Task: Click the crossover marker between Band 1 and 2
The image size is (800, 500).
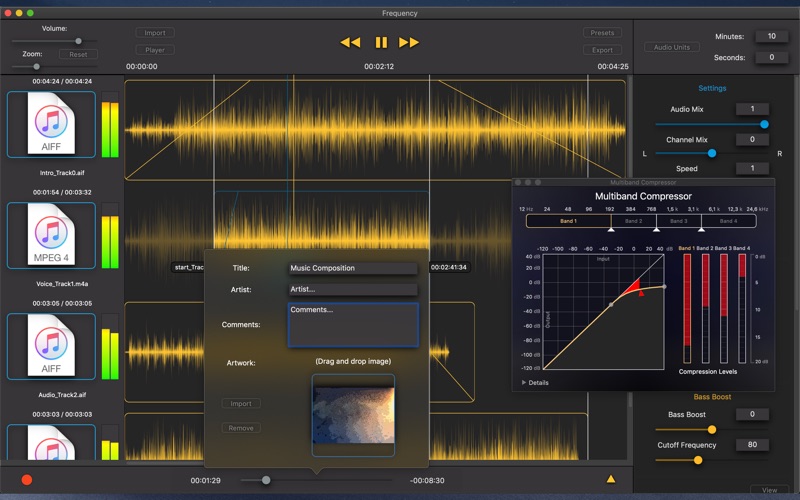Action: click(x=611, y=230)
